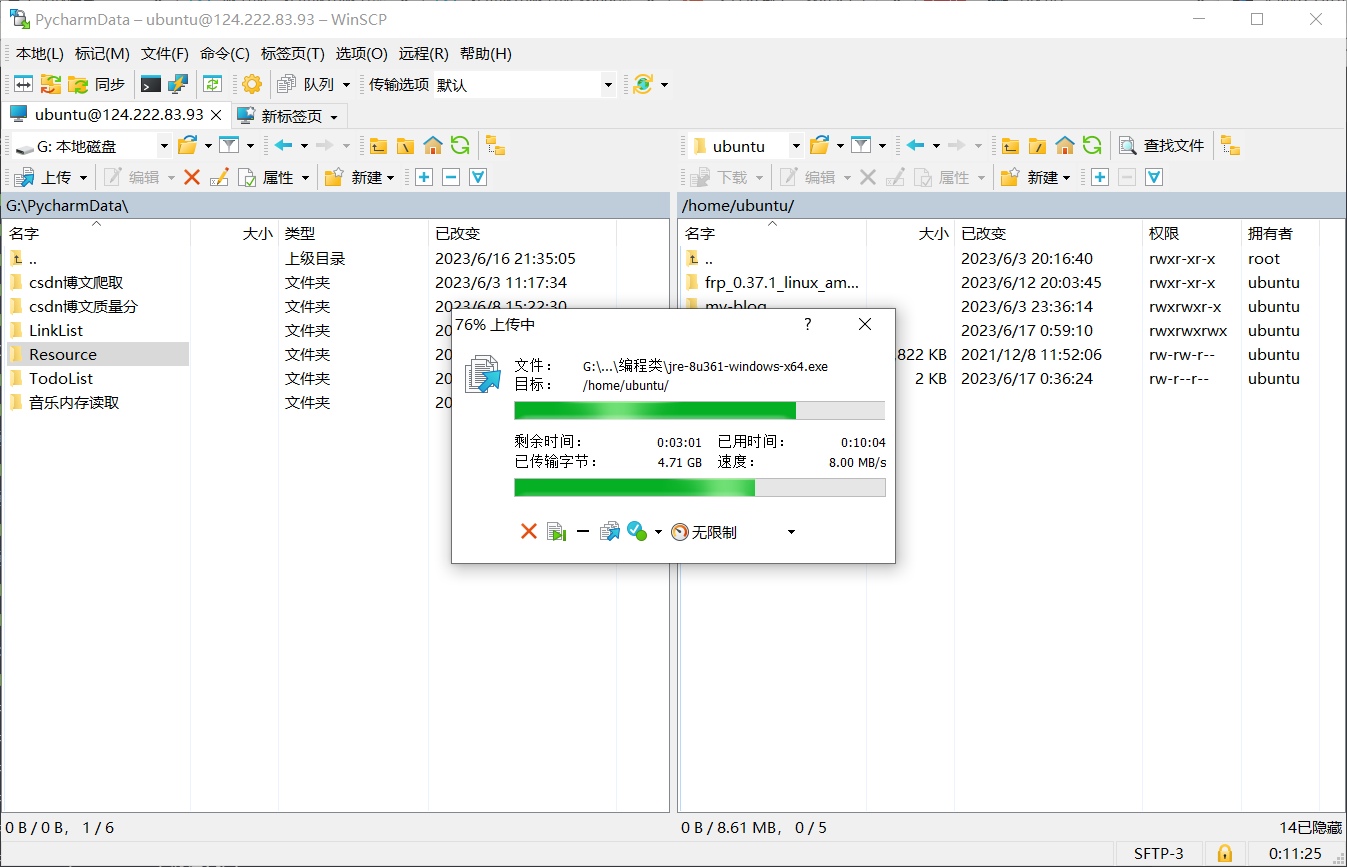Image resolution: width=1347 pixels, height=867 pixels.
Task: Open preferences gear icon
Action: click(x=252, y=84)
